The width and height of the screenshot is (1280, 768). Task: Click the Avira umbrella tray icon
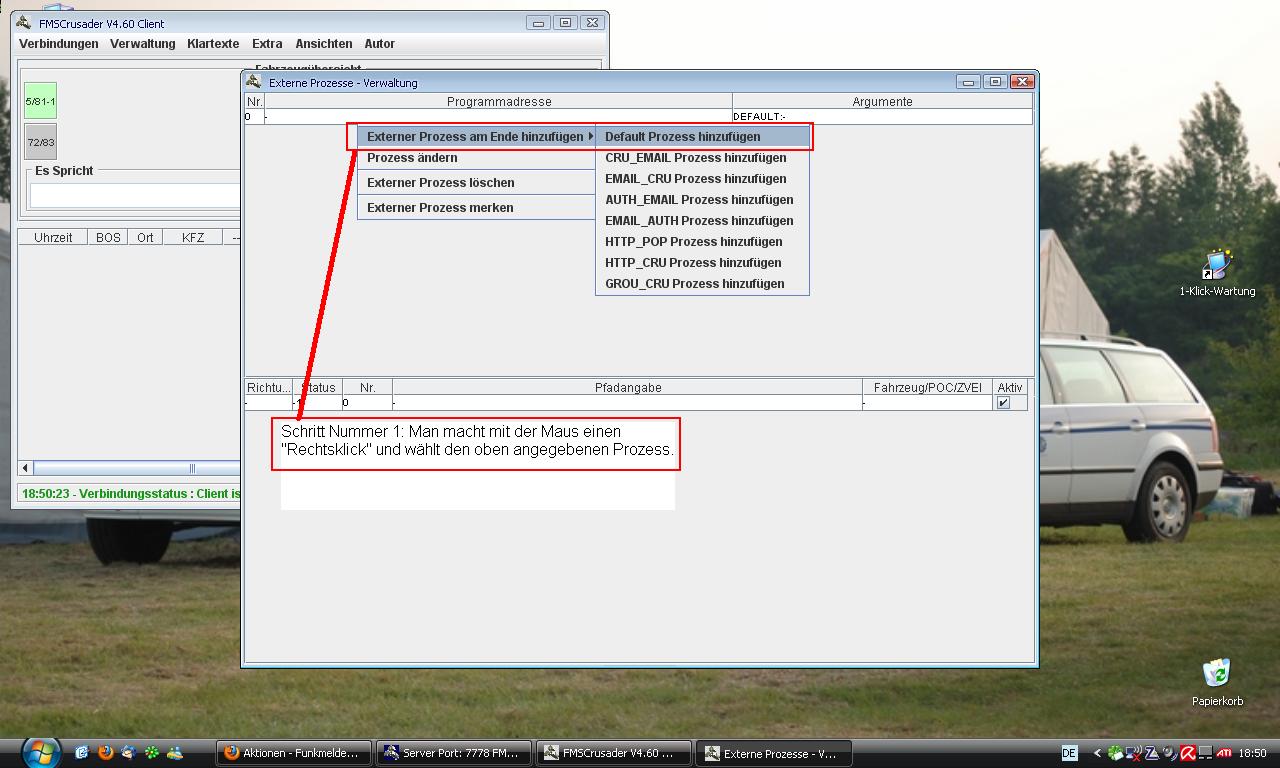pos(1187,753)
